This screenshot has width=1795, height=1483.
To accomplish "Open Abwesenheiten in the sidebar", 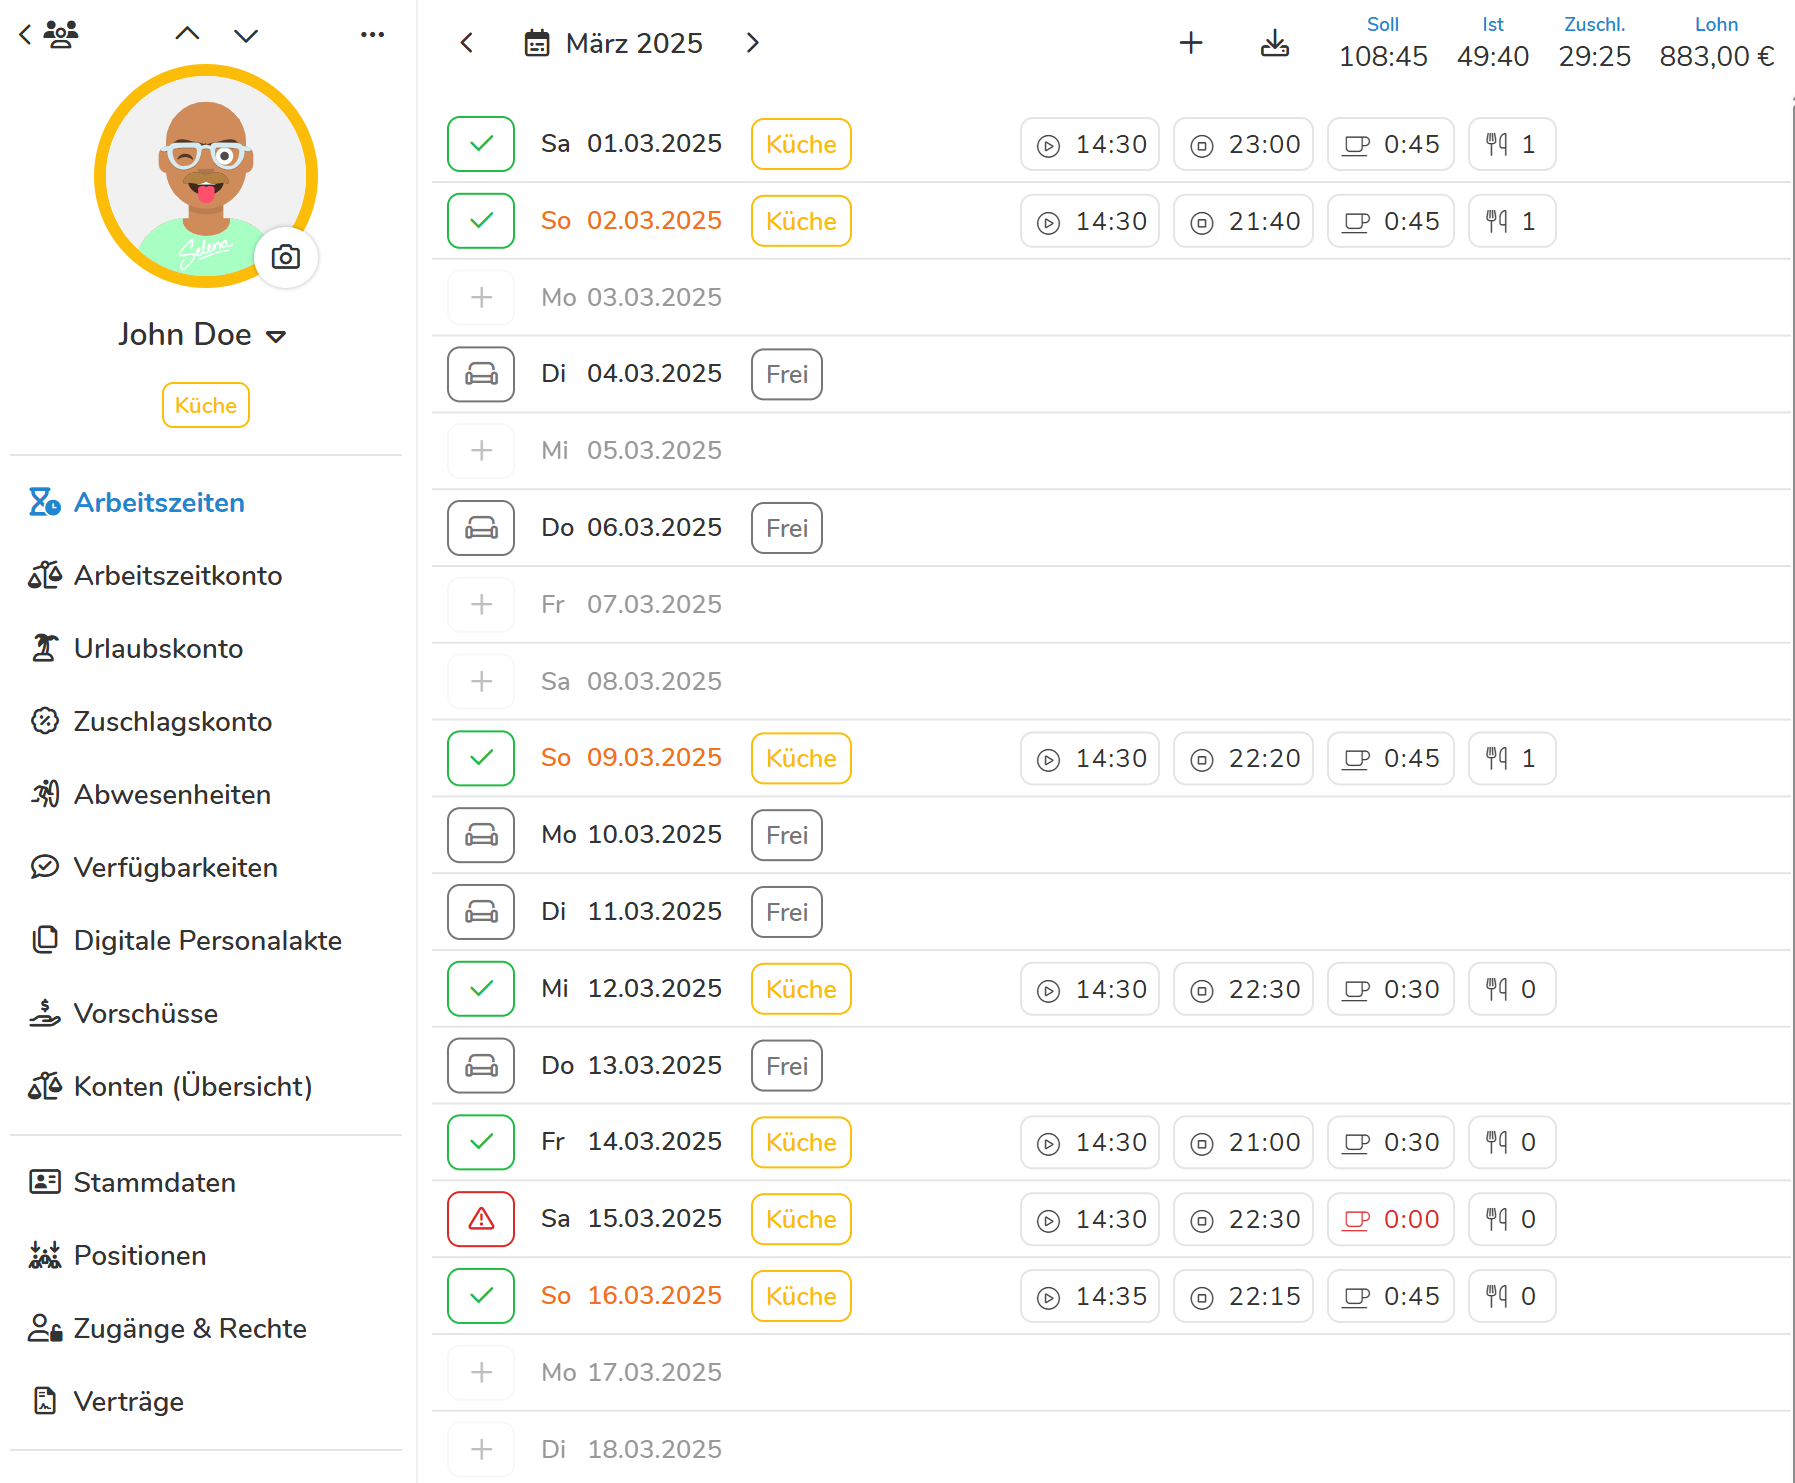I will [150, 794].
